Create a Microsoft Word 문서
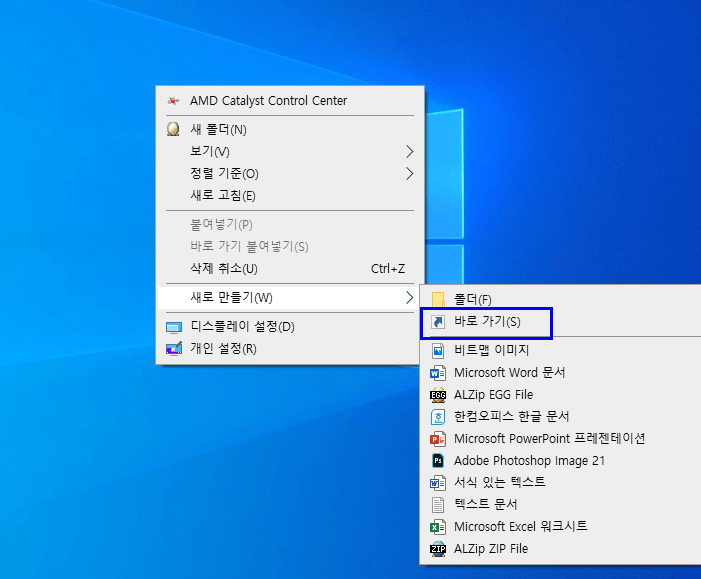 [561, 372]
